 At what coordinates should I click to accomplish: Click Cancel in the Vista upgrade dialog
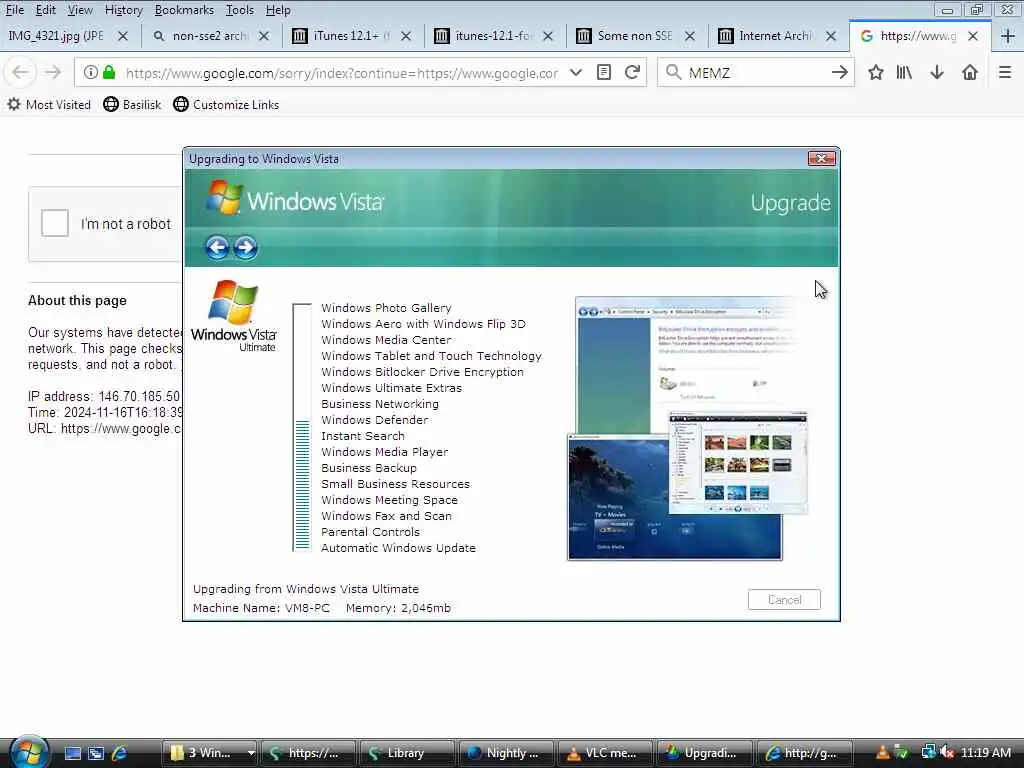784,600
